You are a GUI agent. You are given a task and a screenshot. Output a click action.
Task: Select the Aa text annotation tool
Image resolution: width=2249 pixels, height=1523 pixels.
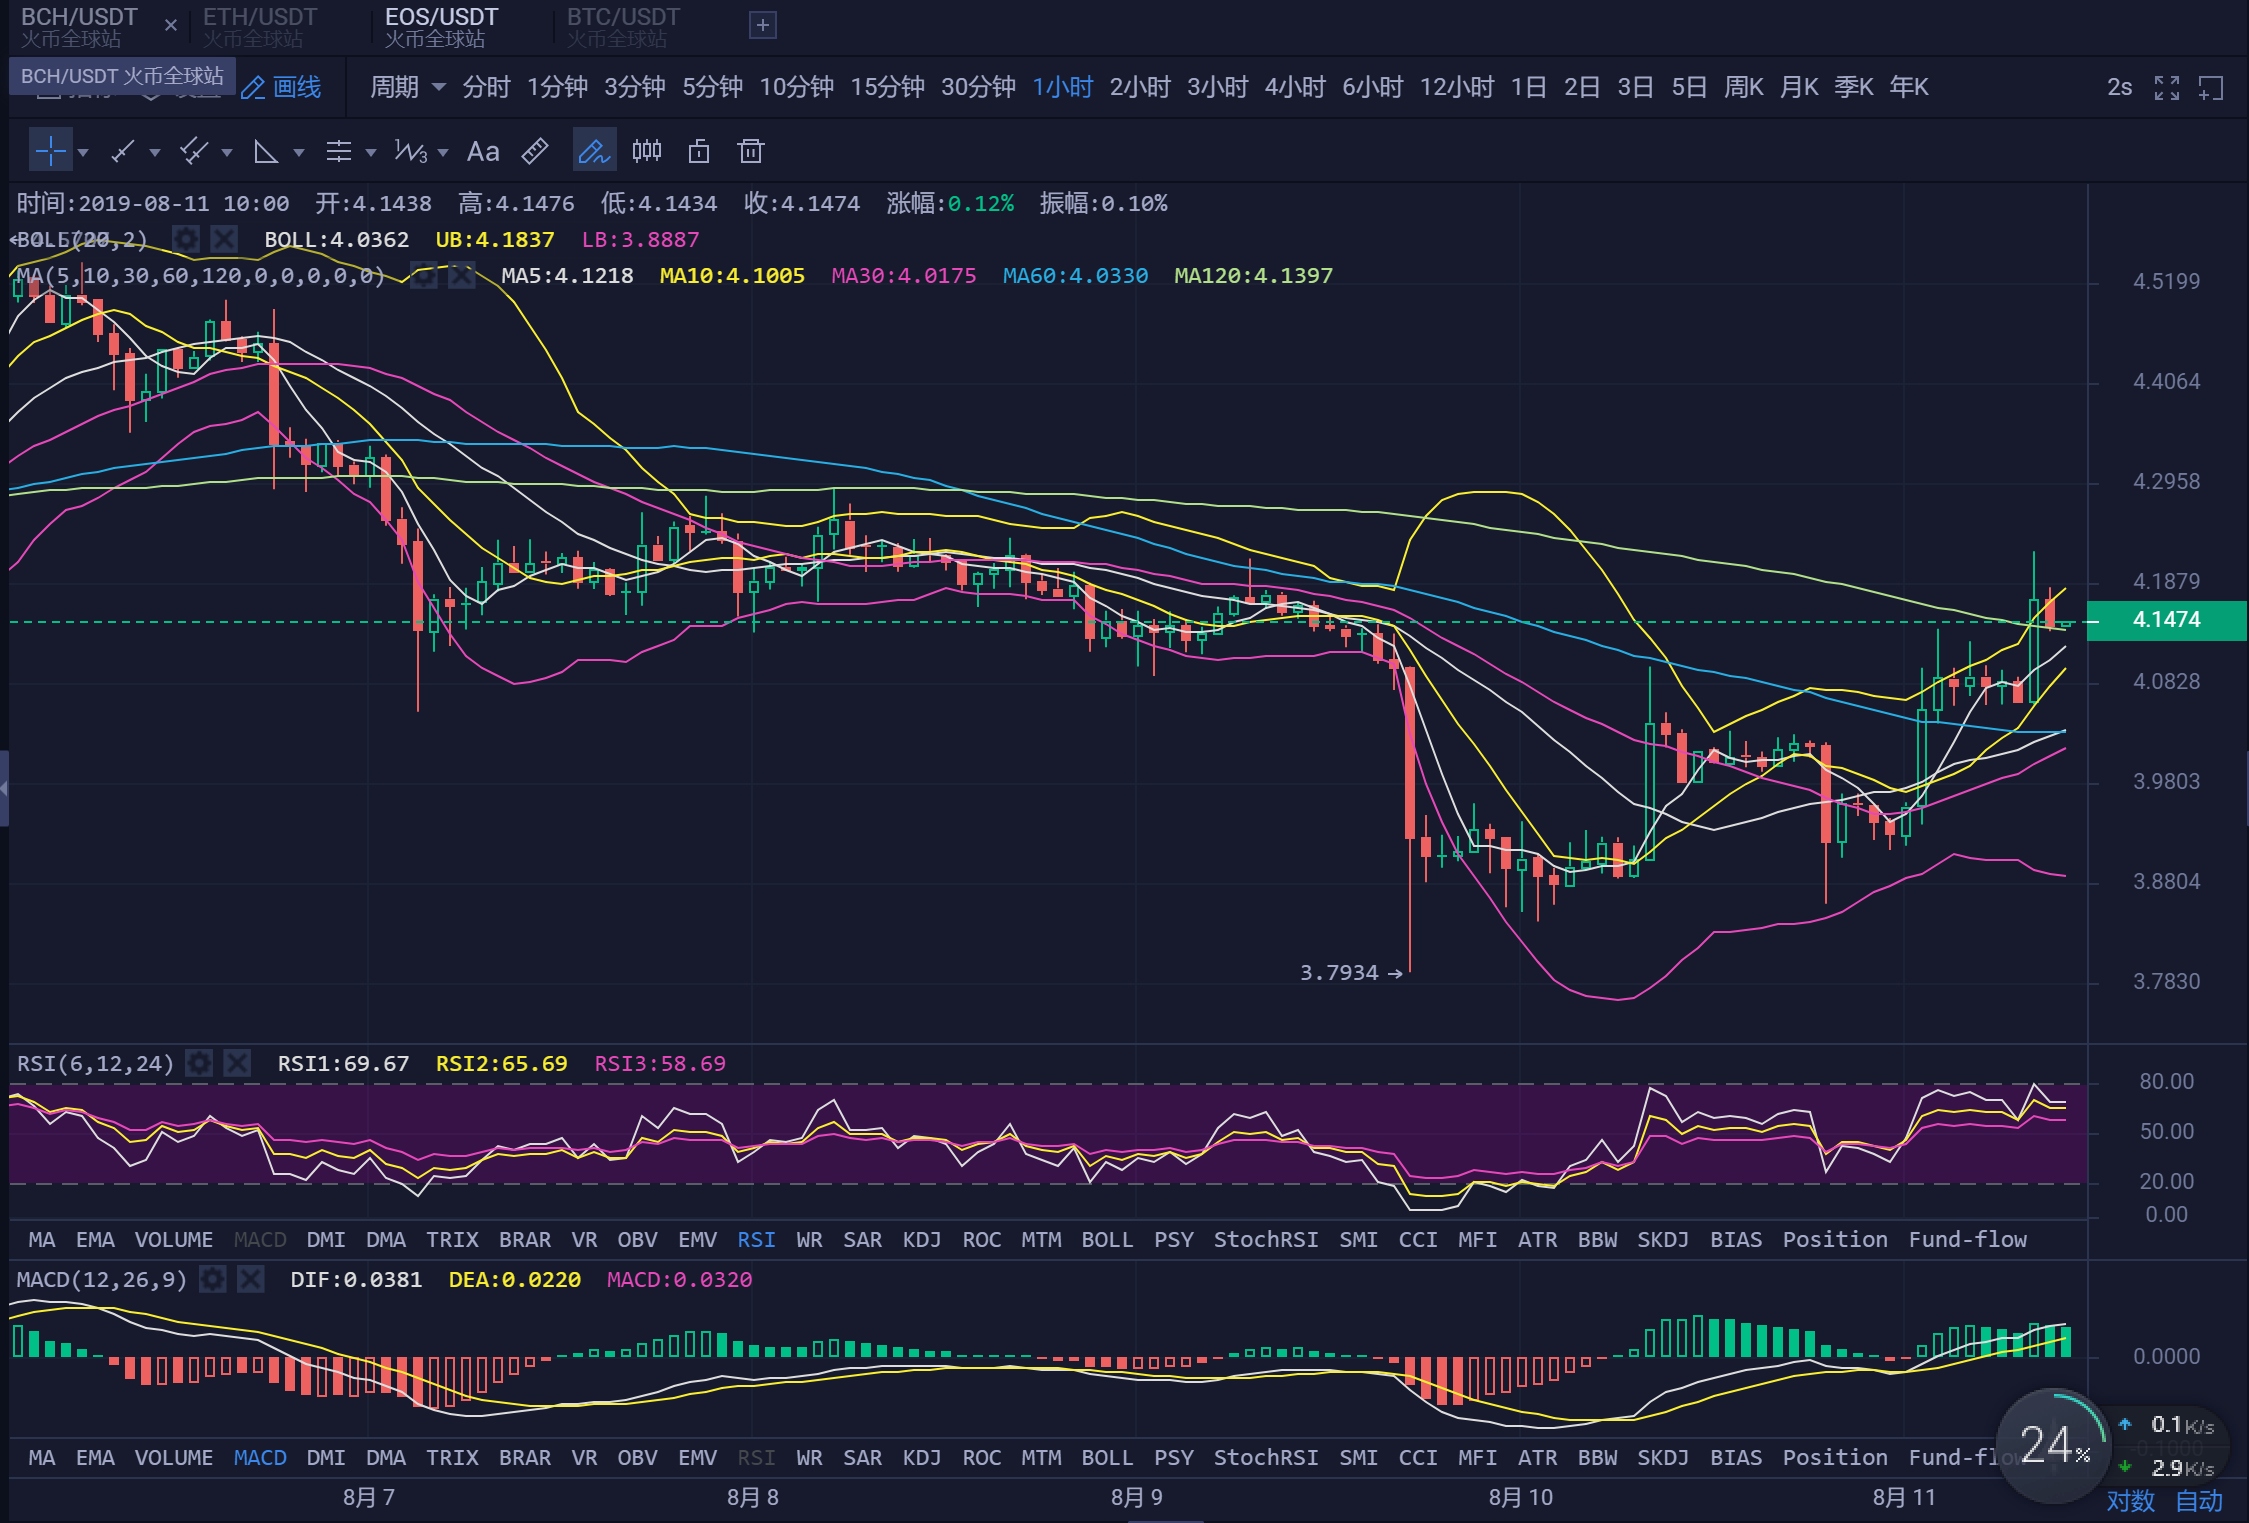(483, 151)
